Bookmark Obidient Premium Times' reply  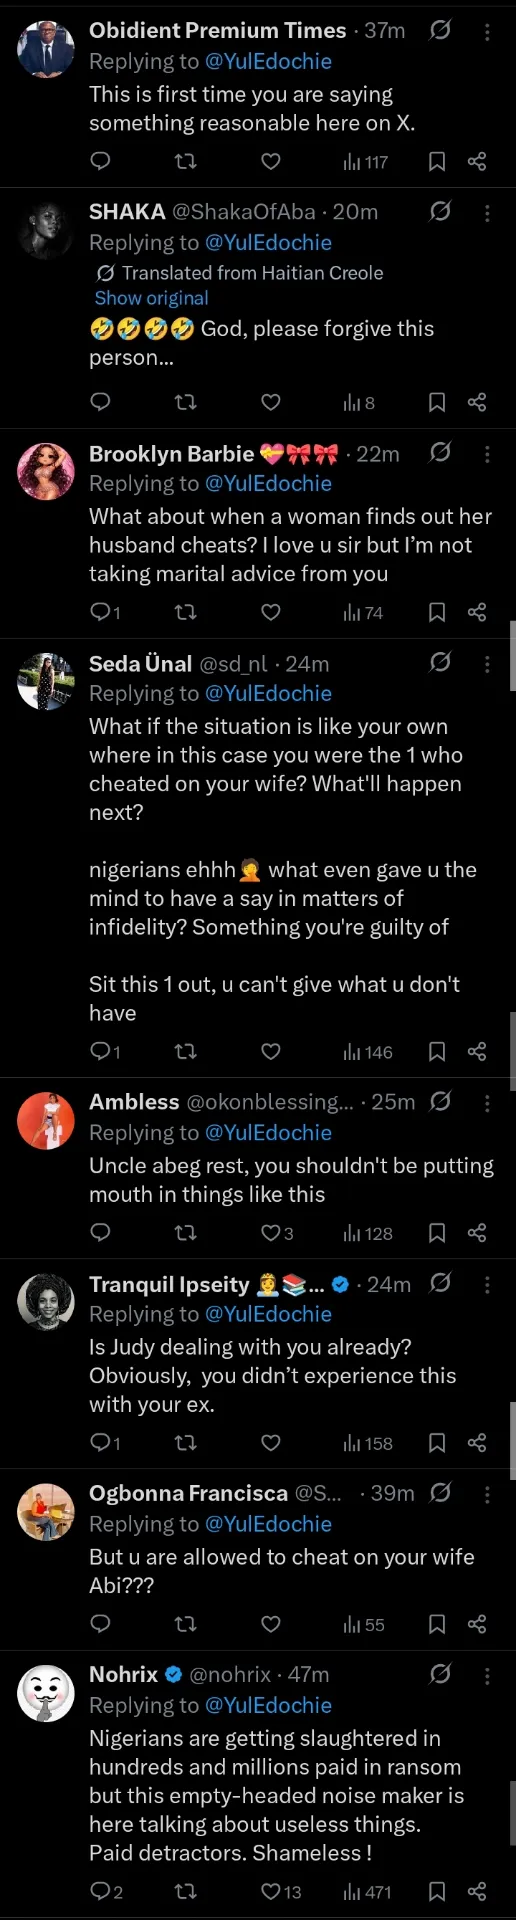click(x=437, y=161)
